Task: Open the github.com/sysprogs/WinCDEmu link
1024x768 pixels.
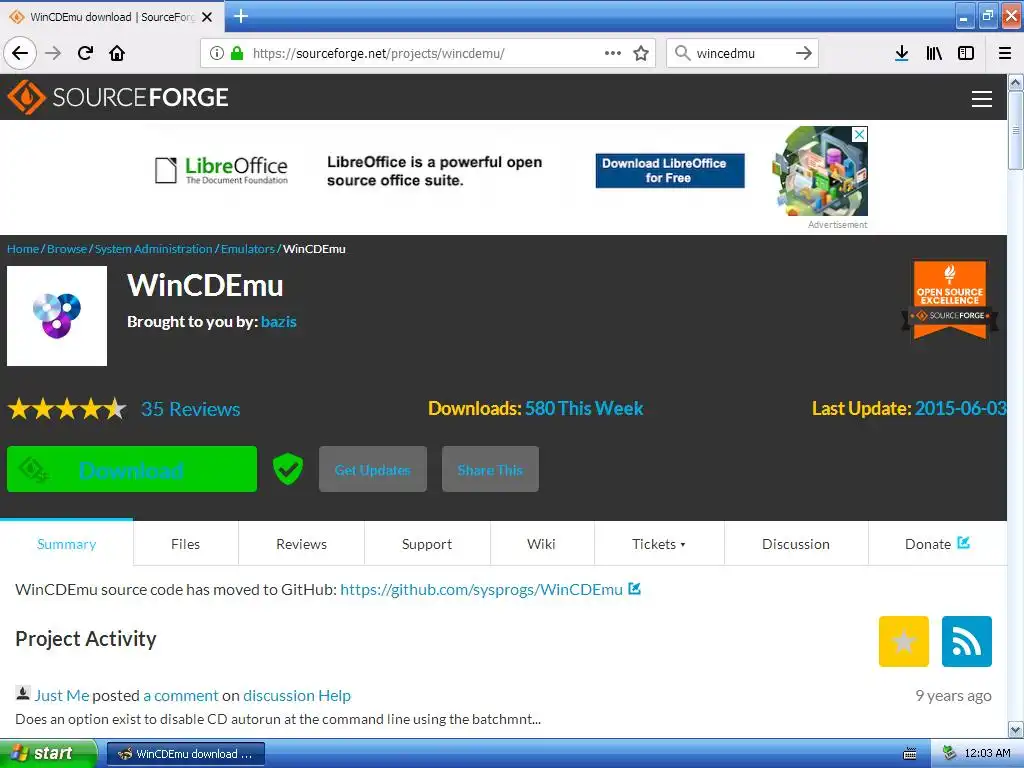Action: pos(481,589)
